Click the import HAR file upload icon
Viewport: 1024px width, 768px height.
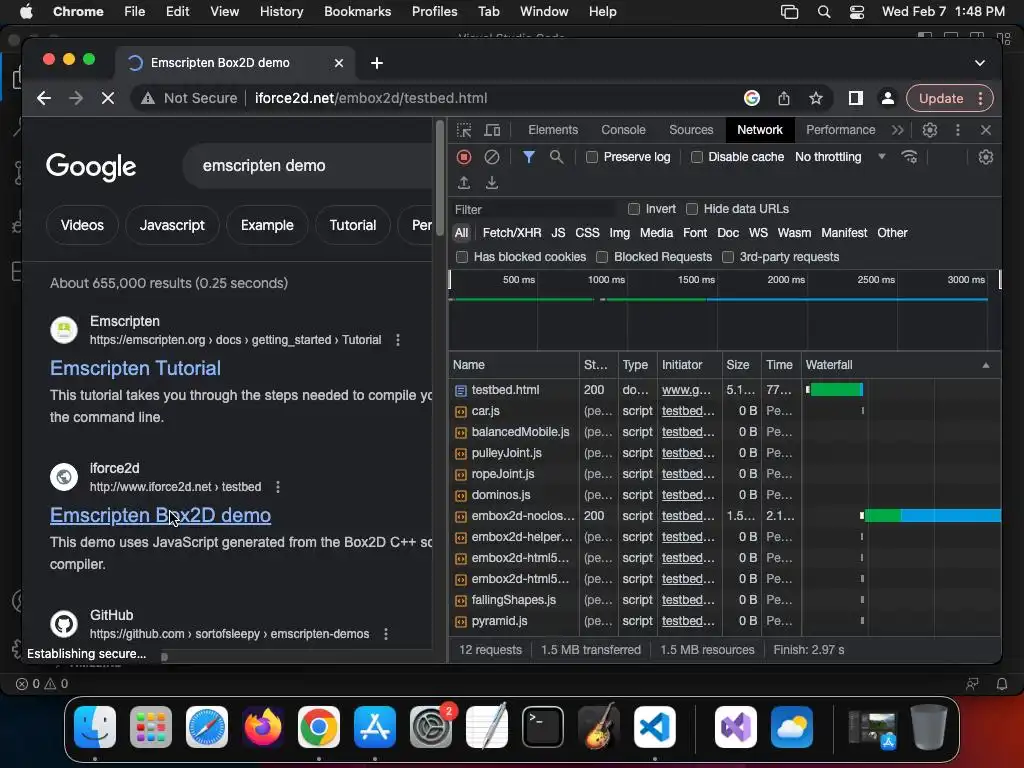(x=464, y=183)
